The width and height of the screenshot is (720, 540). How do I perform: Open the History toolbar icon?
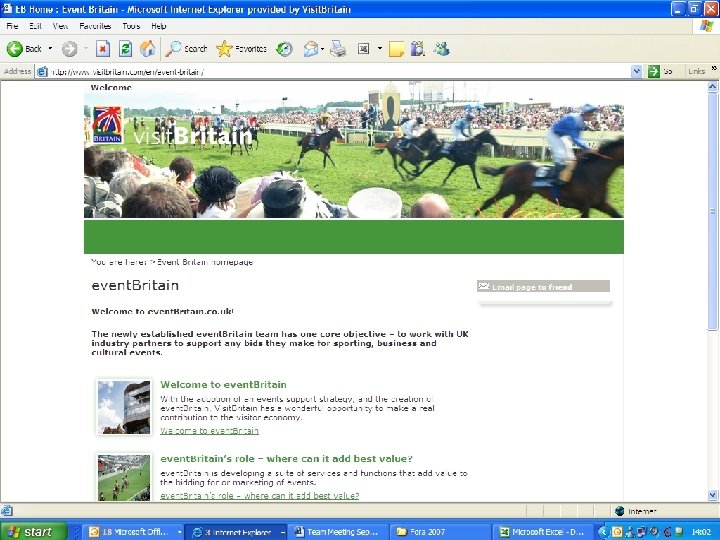284,49
